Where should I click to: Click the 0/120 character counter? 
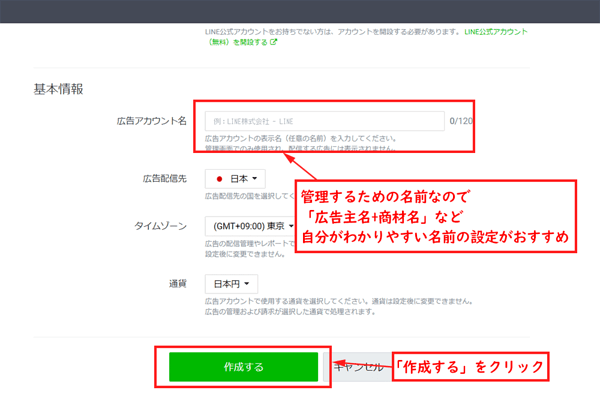pos(461,121)
